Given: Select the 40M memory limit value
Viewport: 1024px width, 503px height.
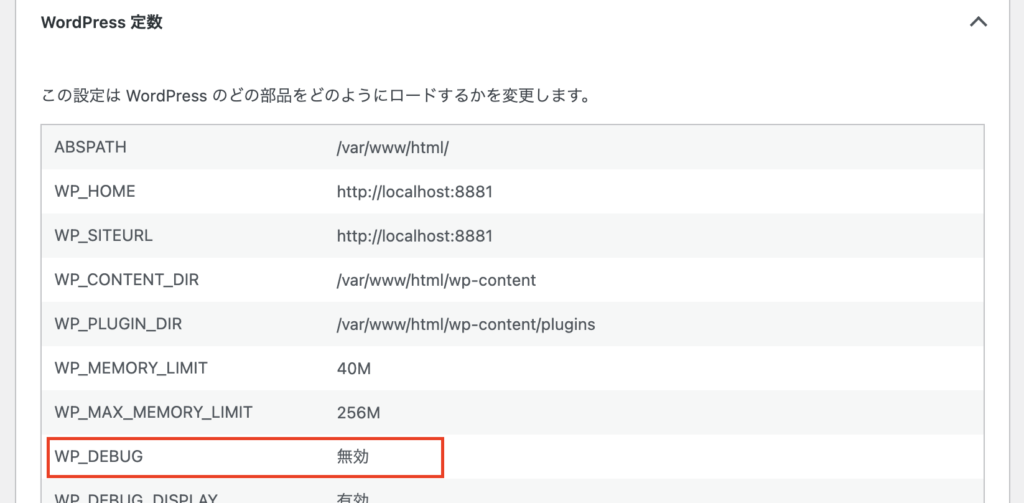Looking at the screenshot, I should coord(354,369).
